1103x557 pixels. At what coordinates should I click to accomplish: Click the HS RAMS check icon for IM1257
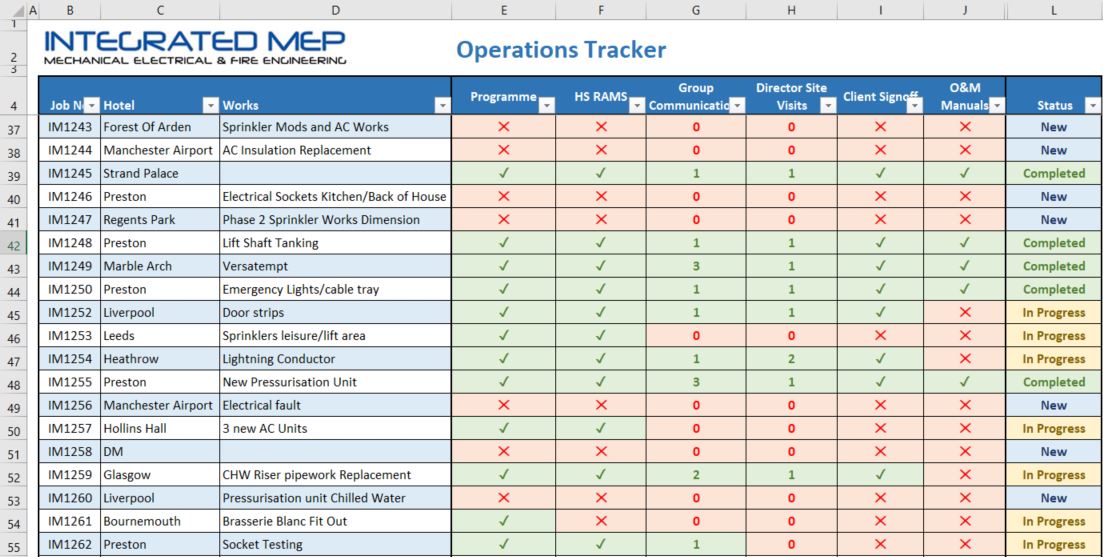601,429
